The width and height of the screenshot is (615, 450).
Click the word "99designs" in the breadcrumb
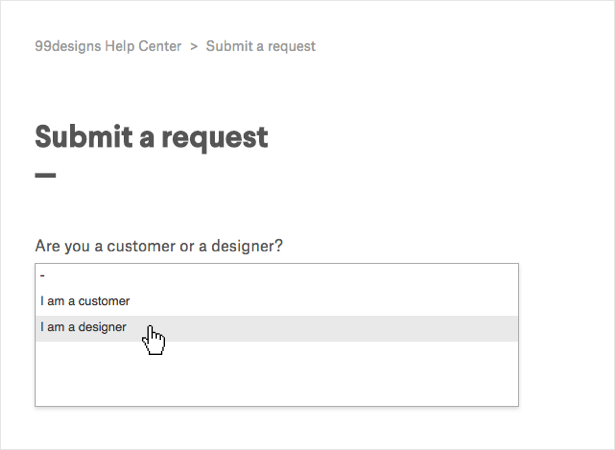(x=66, y=46)
